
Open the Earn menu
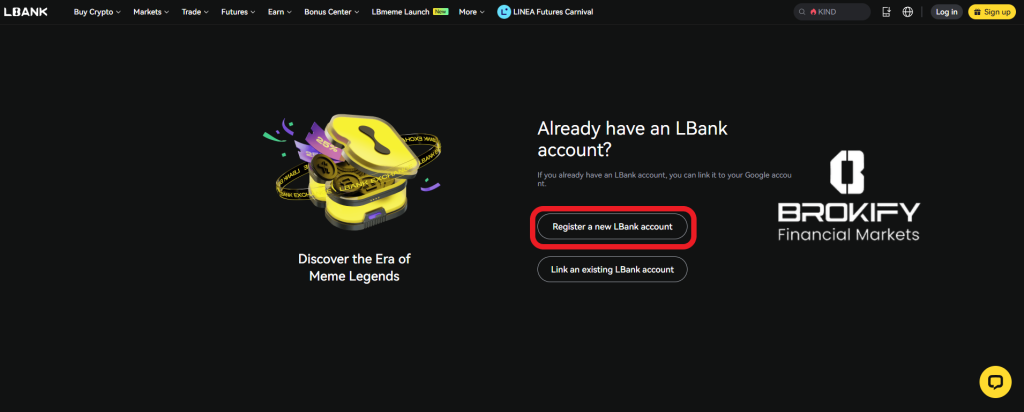tap(280, 12)
